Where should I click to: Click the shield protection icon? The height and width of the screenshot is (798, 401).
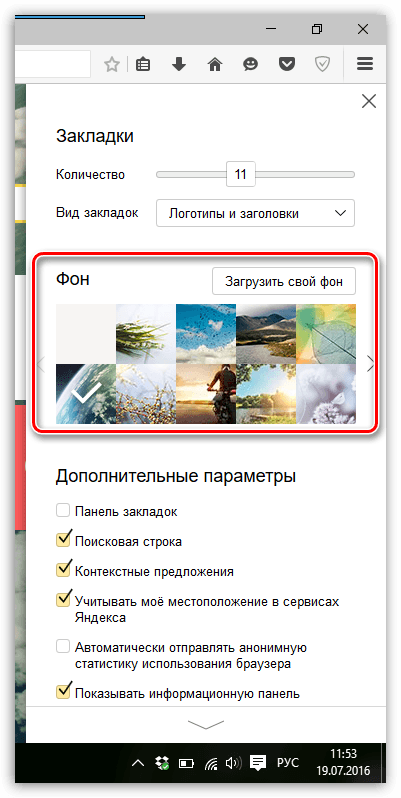click(x=322, y=65)
